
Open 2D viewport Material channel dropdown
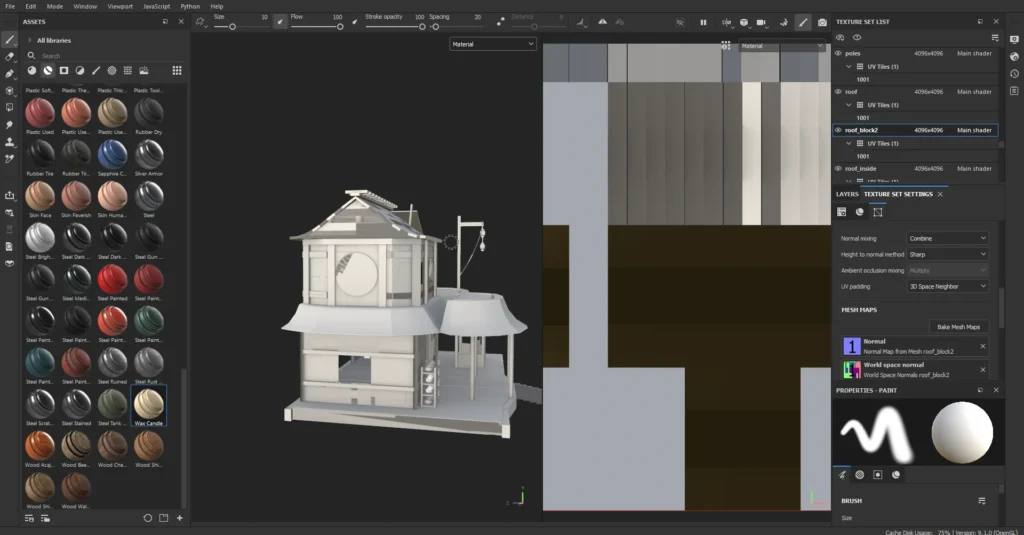tap(782, 46)
